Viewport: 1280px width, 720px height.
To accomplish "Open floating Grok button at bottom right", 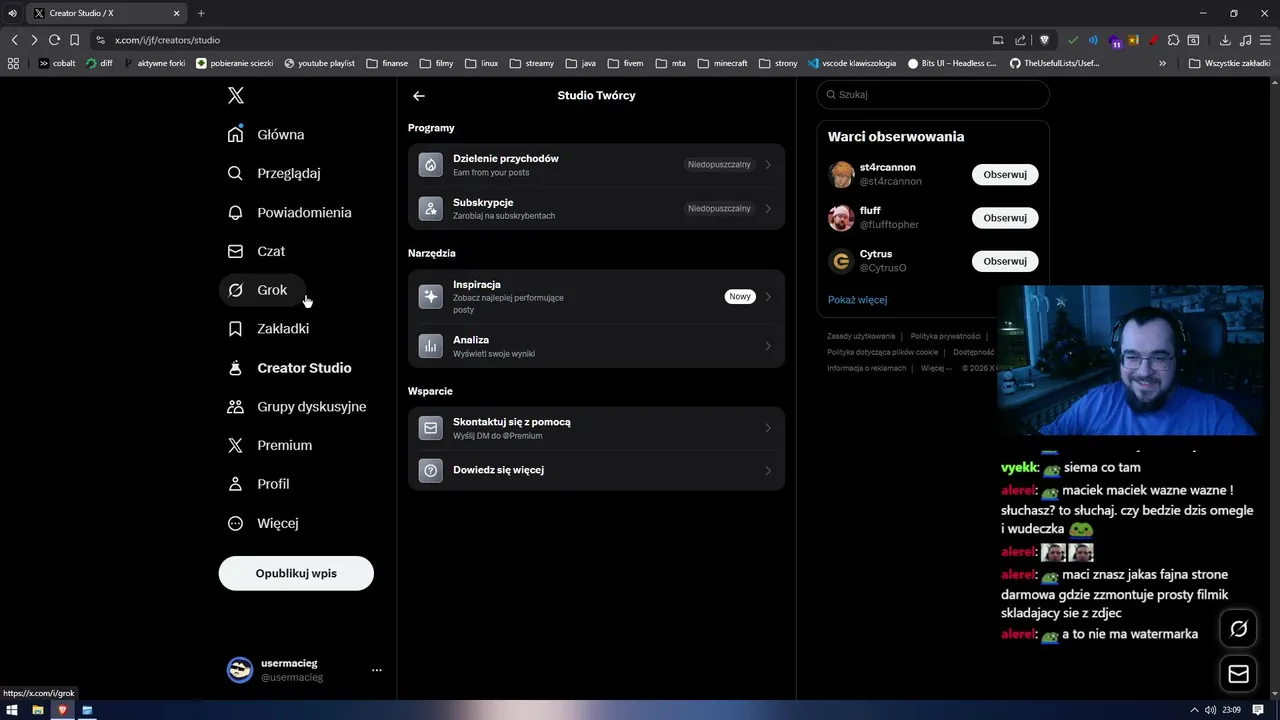I will click(x=1238, y=629).
